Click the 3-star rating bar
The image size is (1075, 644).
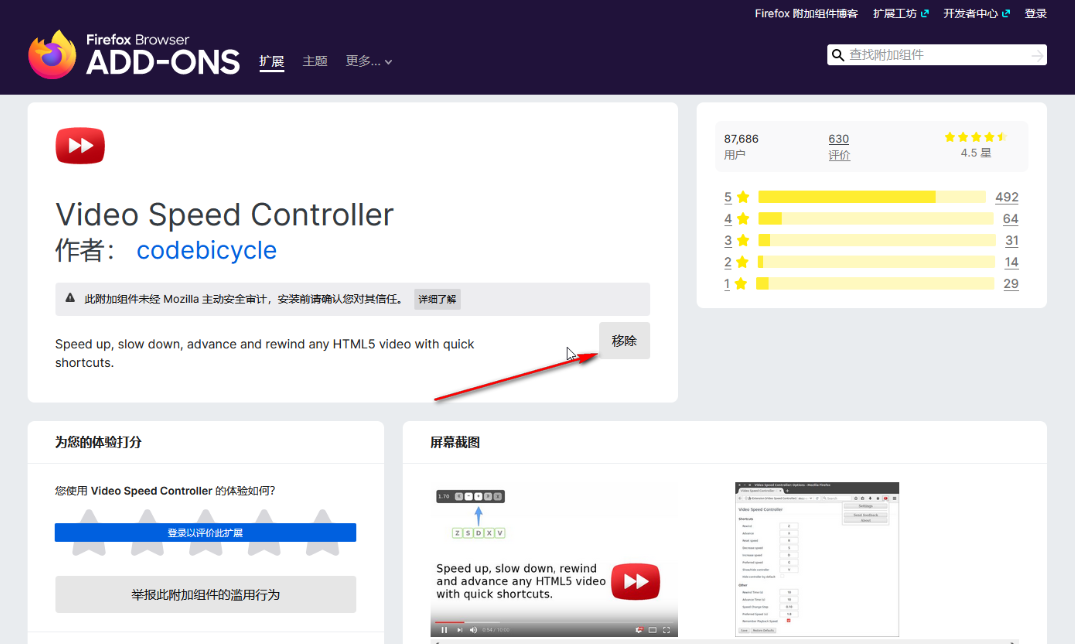tap(877, 240)
